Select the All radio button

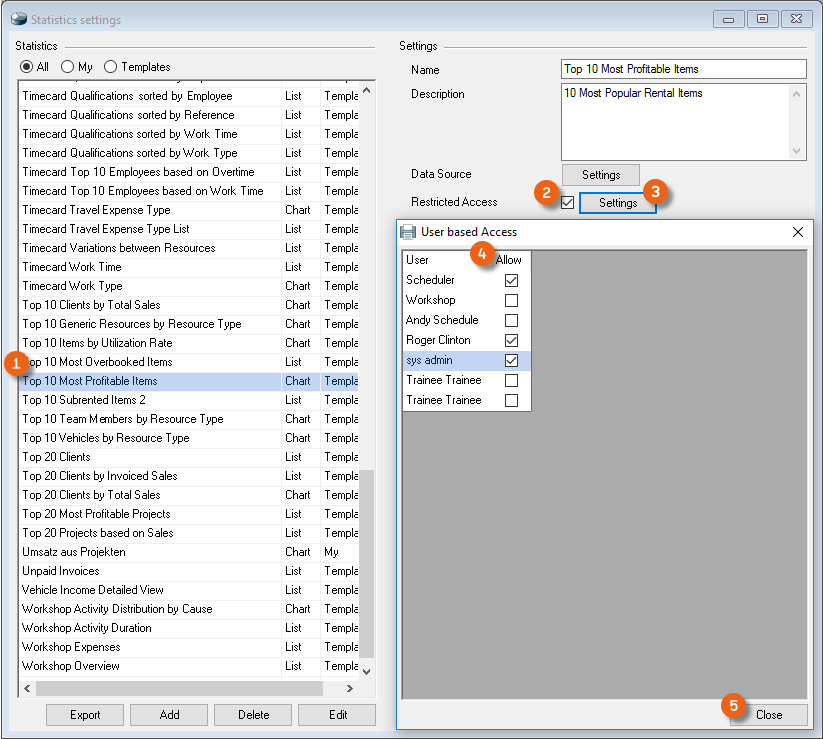click(27, 67)
